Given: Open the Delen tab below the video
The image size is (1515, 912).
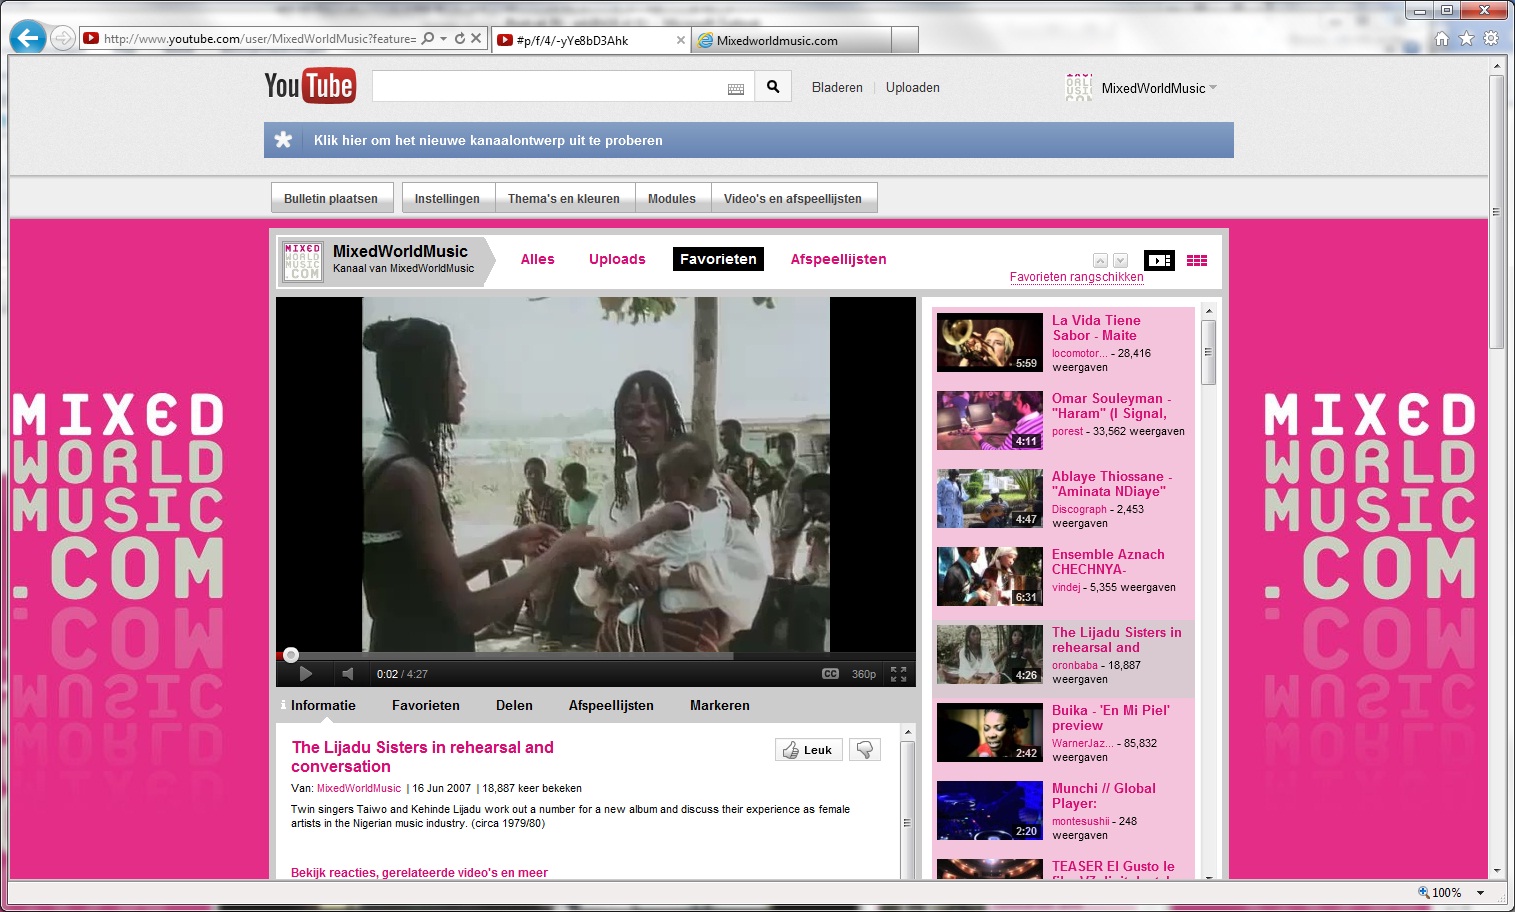Looking at the screenshot, I should pyautogui.click(x=514, y=705).
